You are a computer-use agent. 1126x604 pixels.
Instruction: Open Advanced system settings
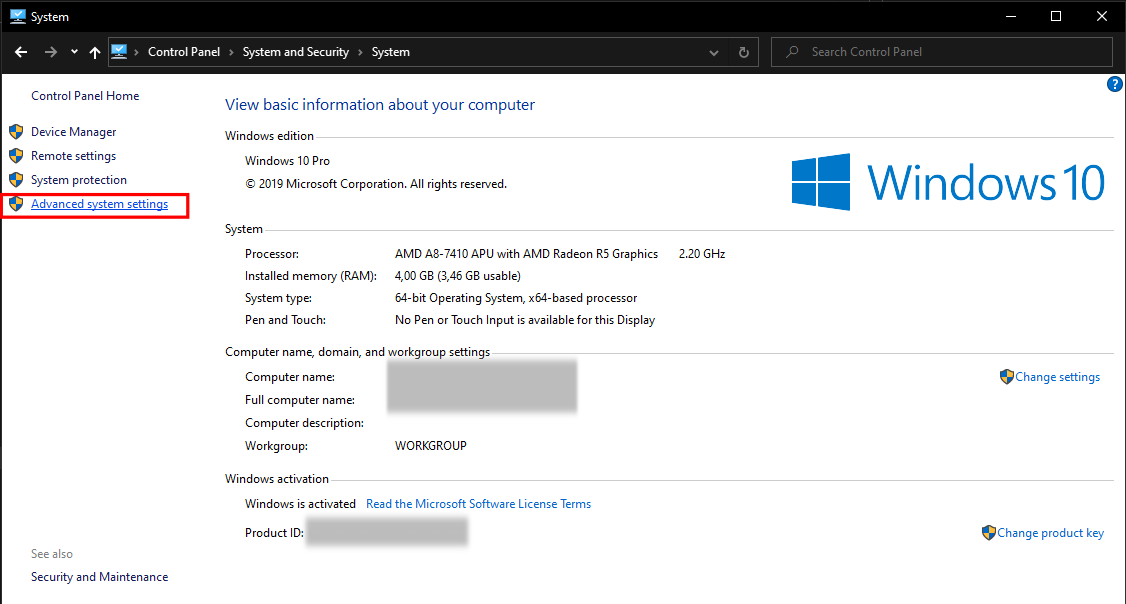(x=99, y=205)
